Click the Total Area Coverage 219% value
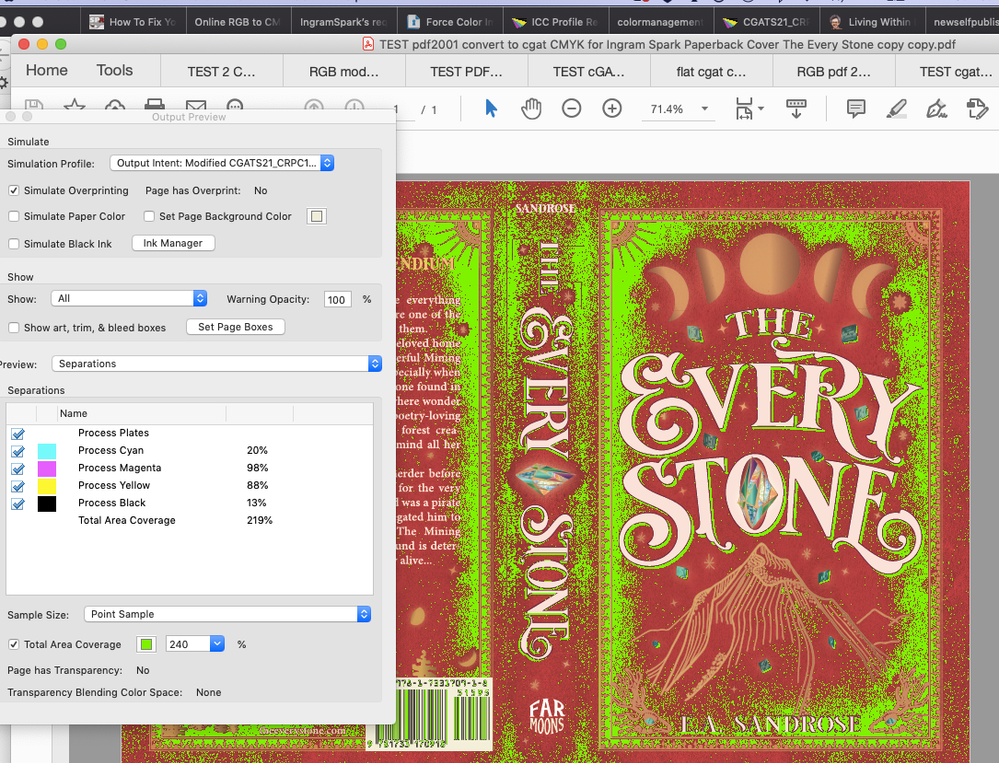Image resolution: width=999 pixels, height=763 pixels. 259,520
